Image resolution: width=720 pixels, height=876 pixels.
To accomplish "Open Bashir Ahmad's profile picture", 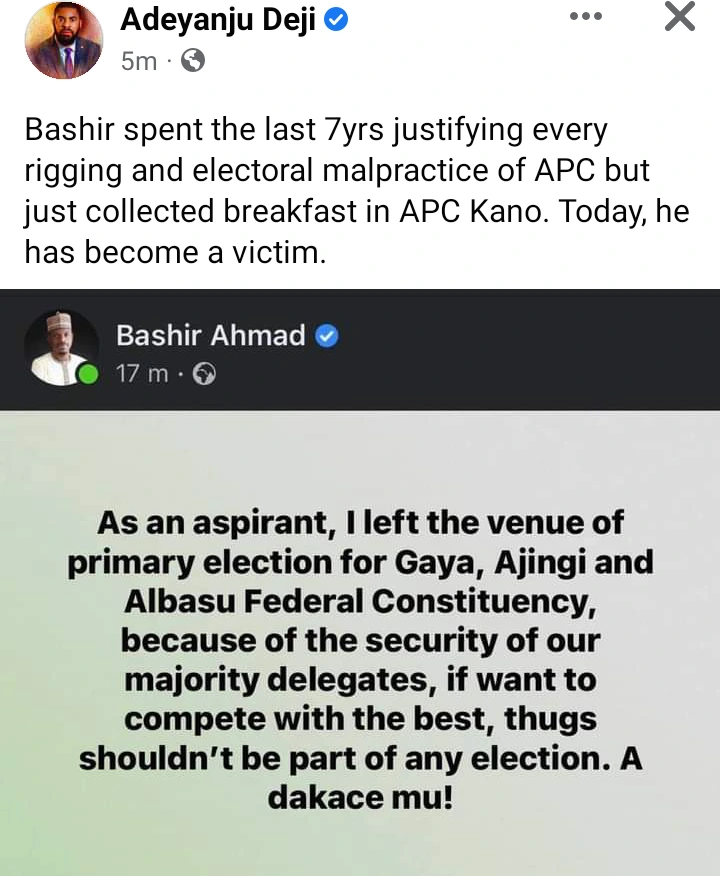I will click(x=61, y=347).
